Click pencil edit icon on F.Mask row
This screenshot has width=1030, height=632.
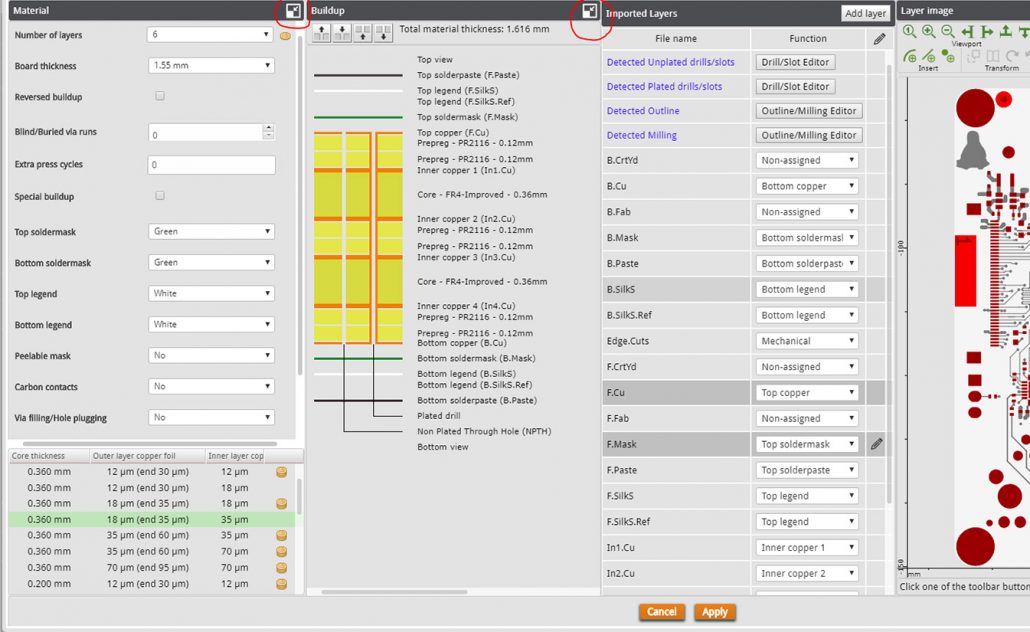pos(876,444)
